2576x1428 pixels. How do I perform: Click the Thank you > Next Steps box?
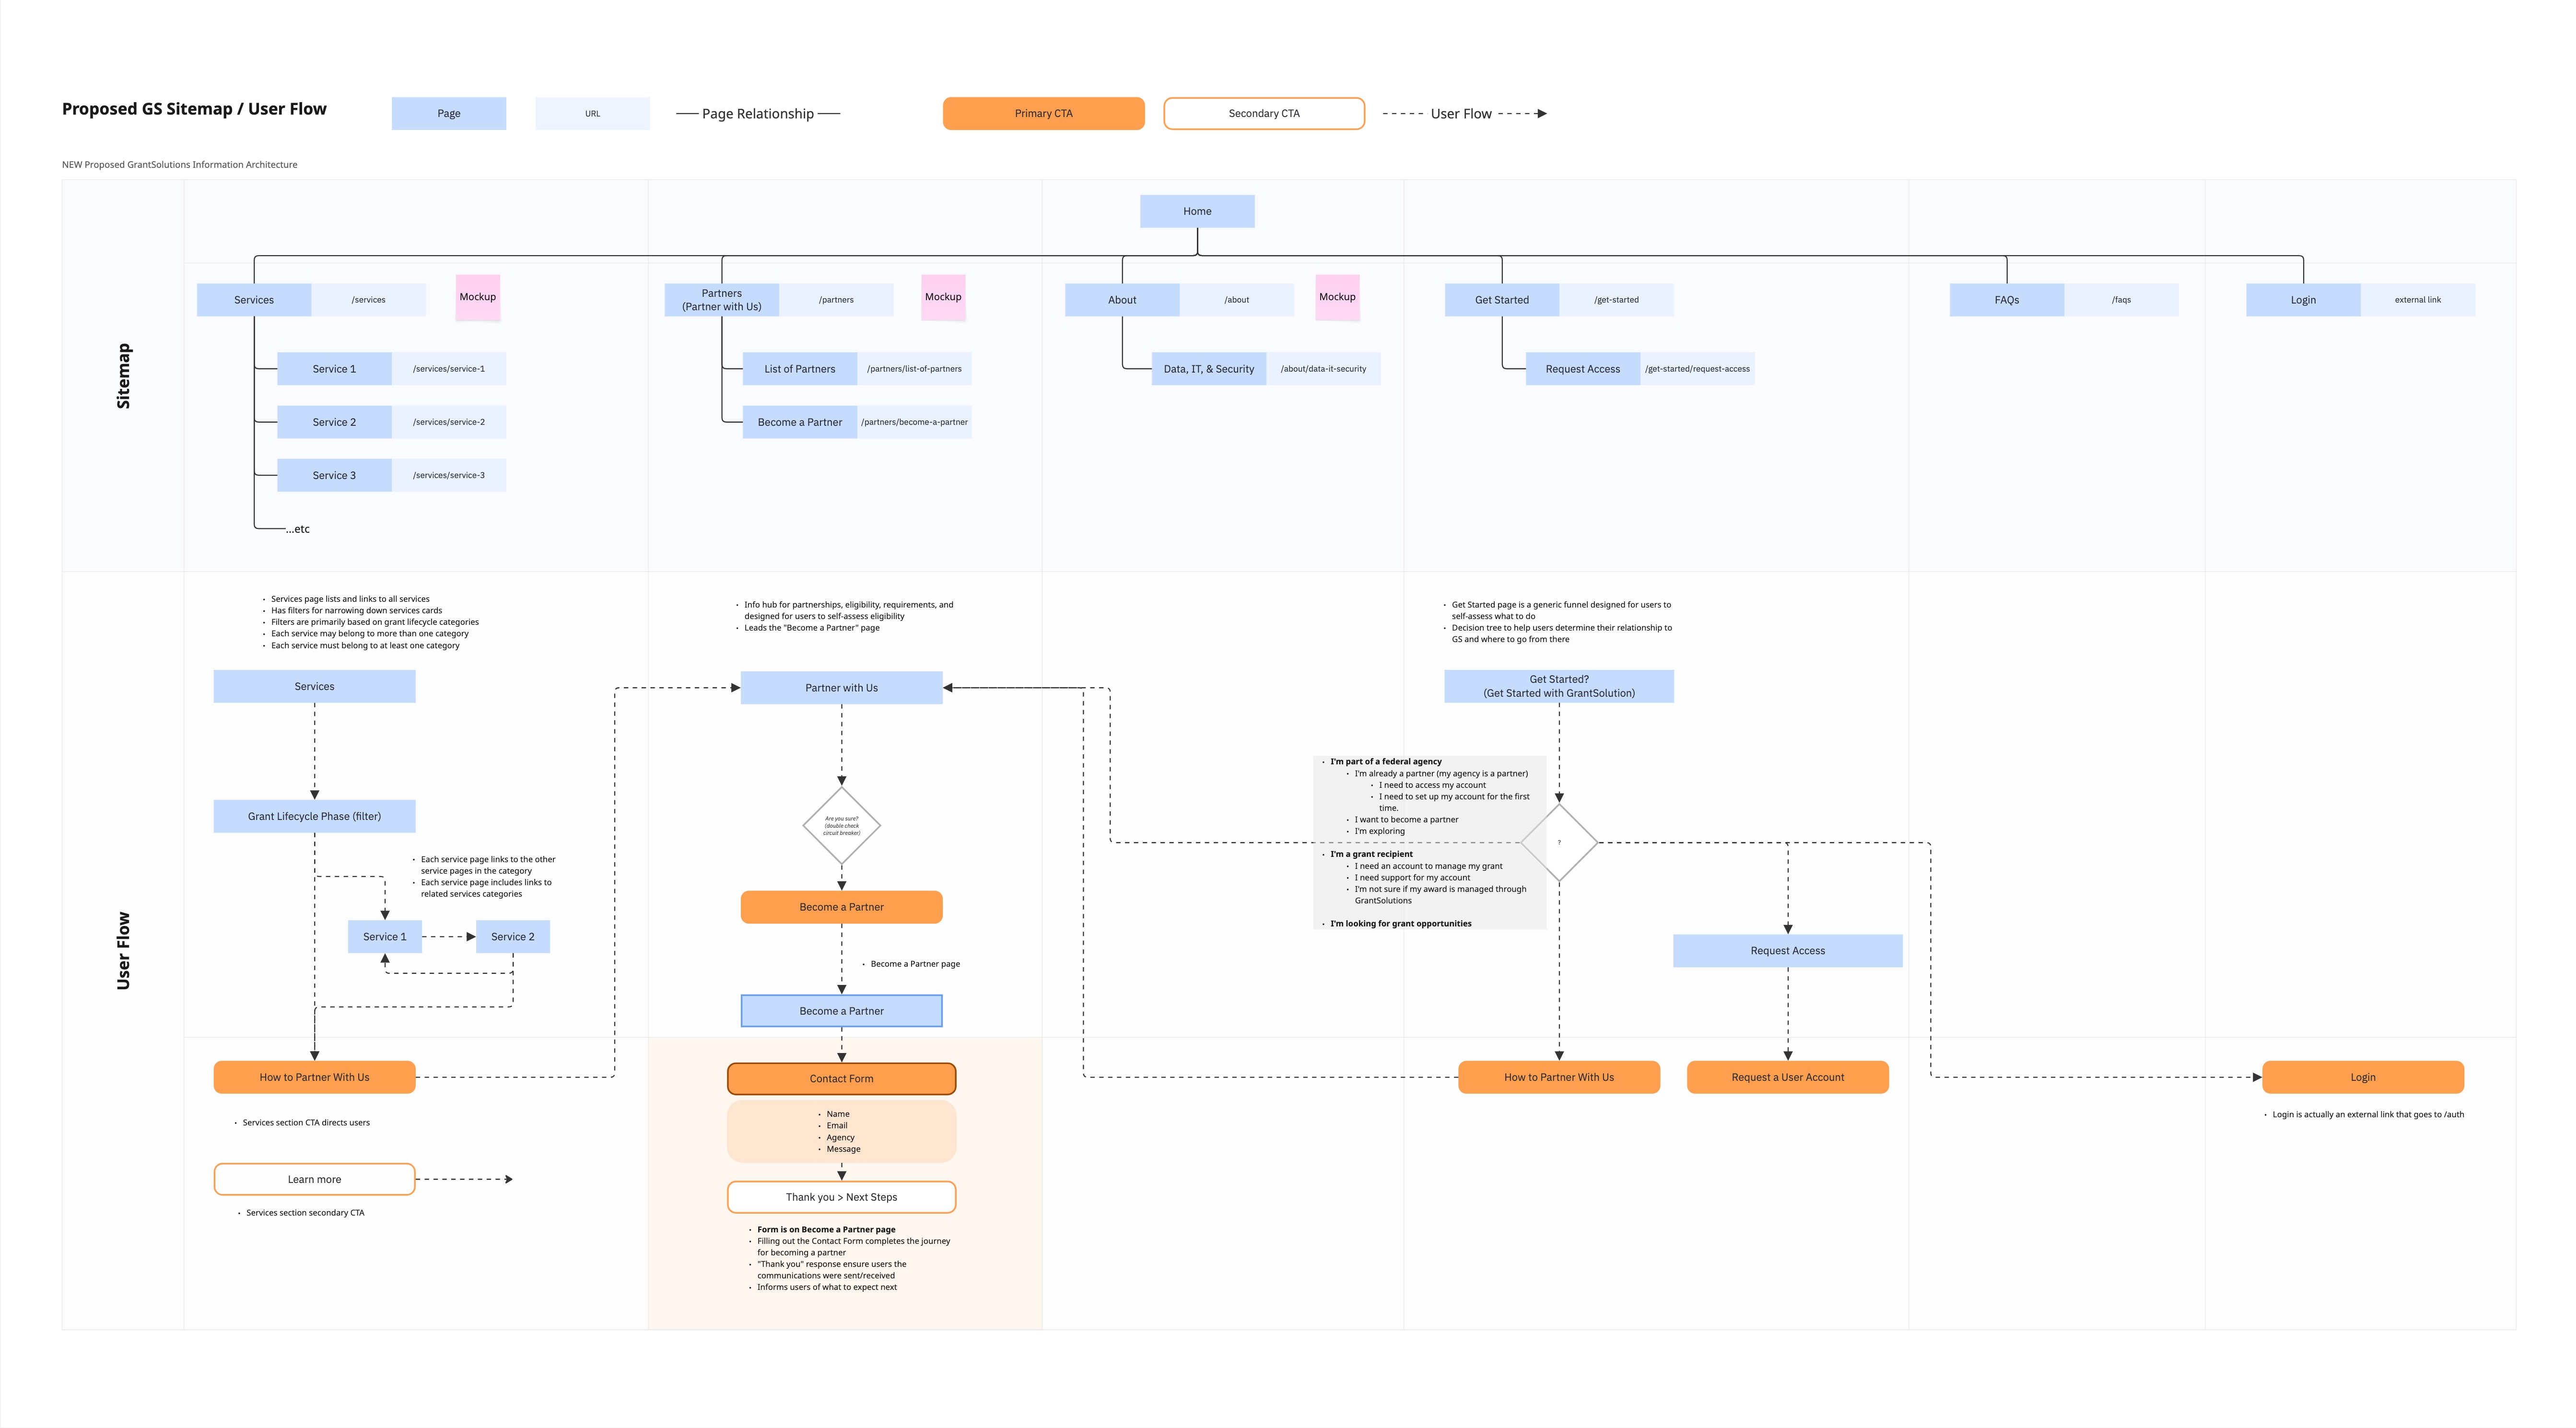841,1197
